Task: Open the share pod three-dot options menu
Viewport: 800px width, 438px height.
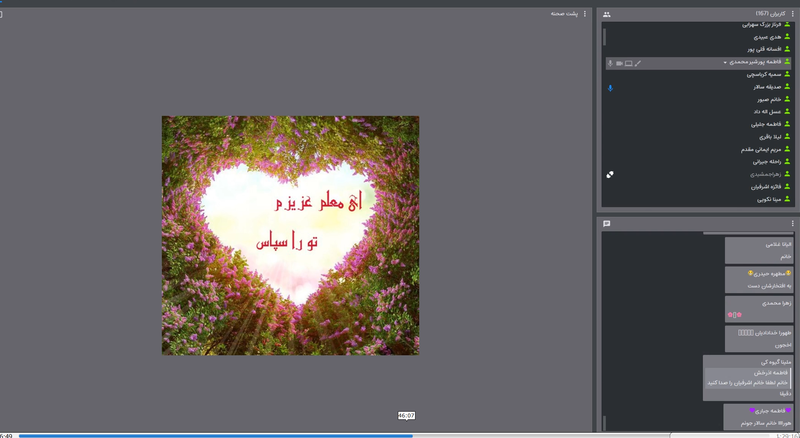Action: pos(583,14)
